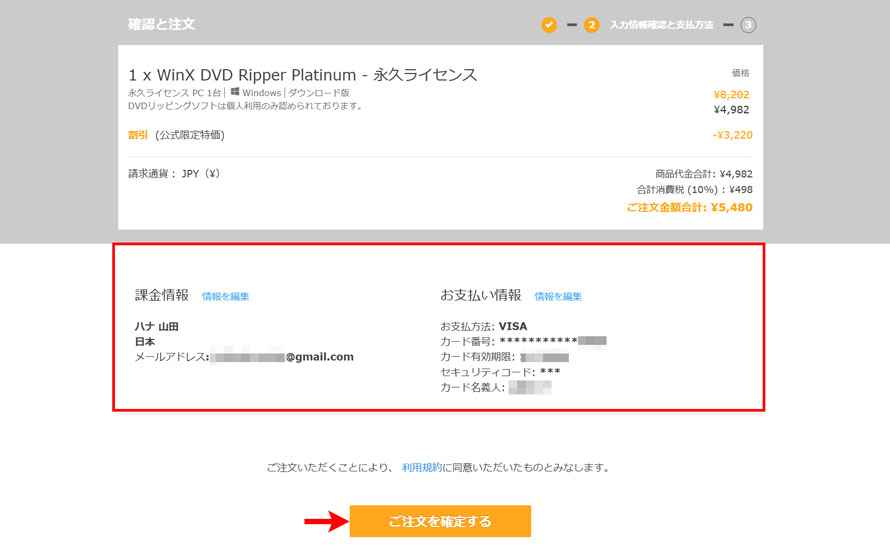Click the メールアドレス gmail.com line

point(244,357)
